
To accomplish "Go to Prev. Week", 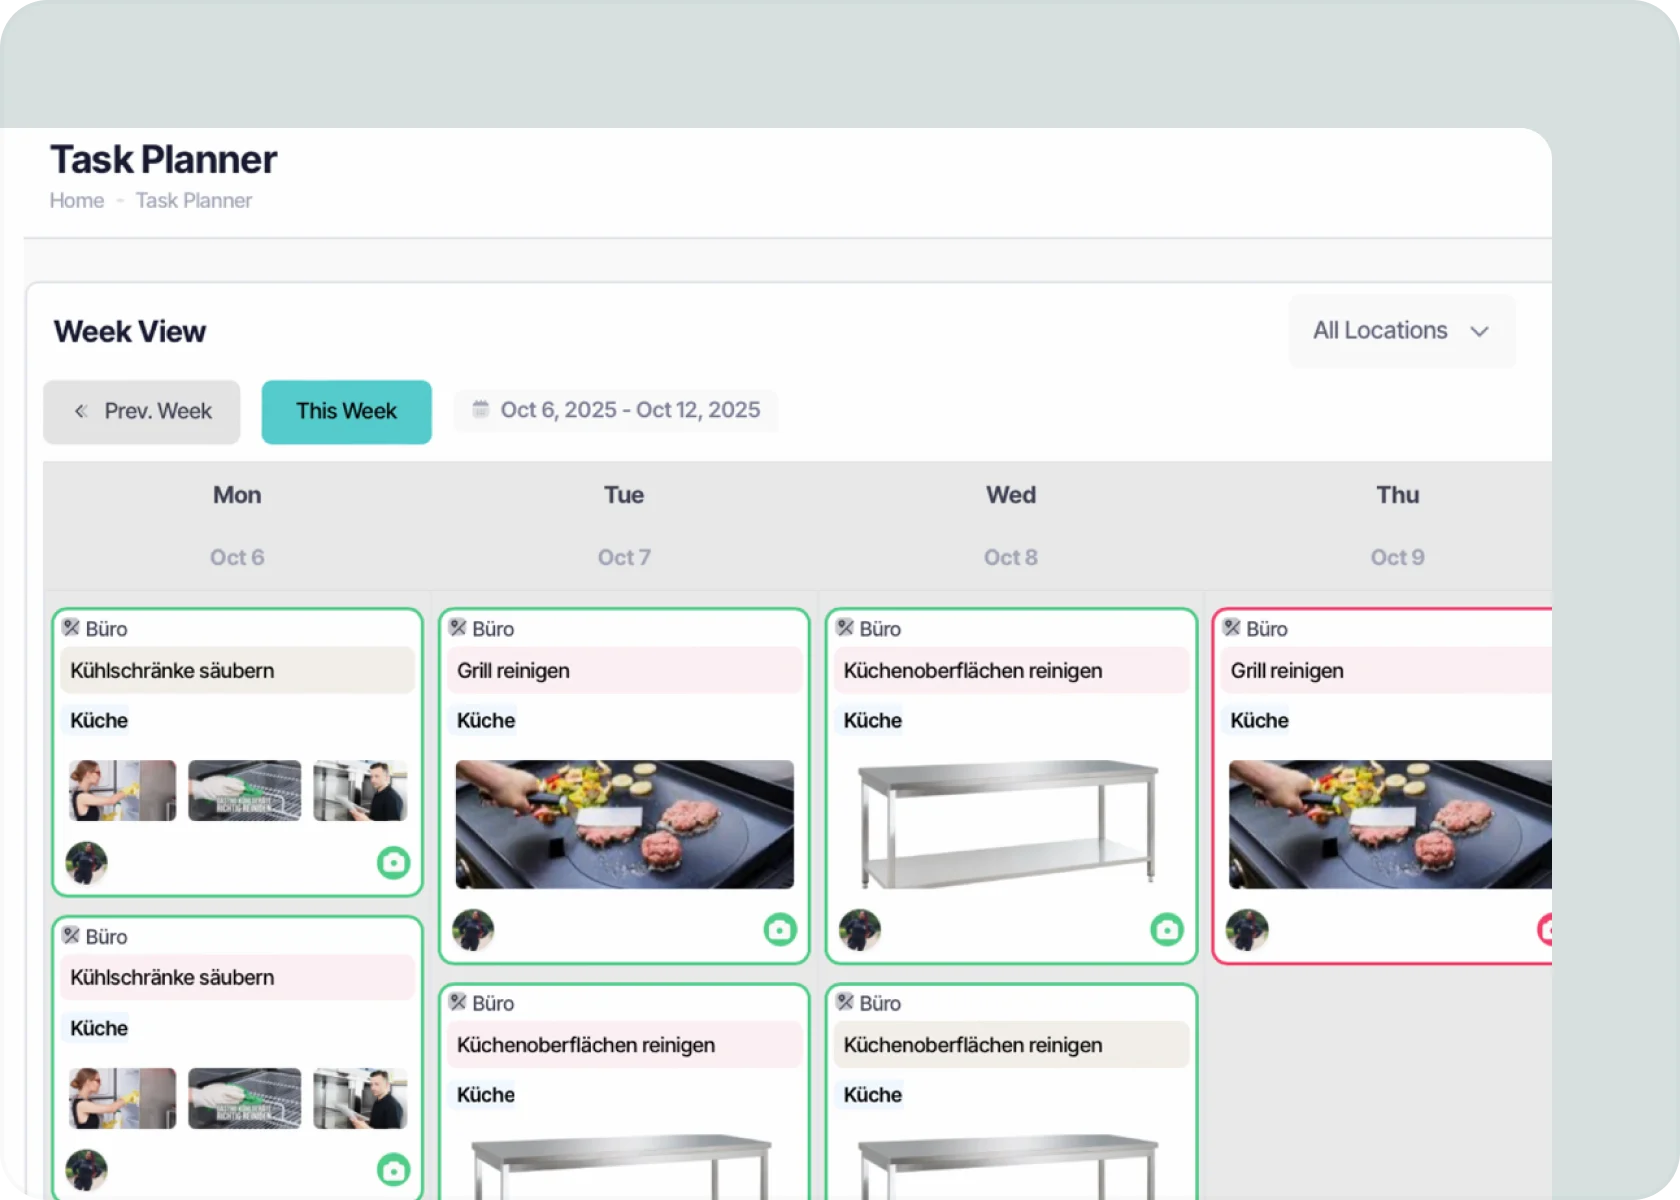I will (x=141, y=411).
